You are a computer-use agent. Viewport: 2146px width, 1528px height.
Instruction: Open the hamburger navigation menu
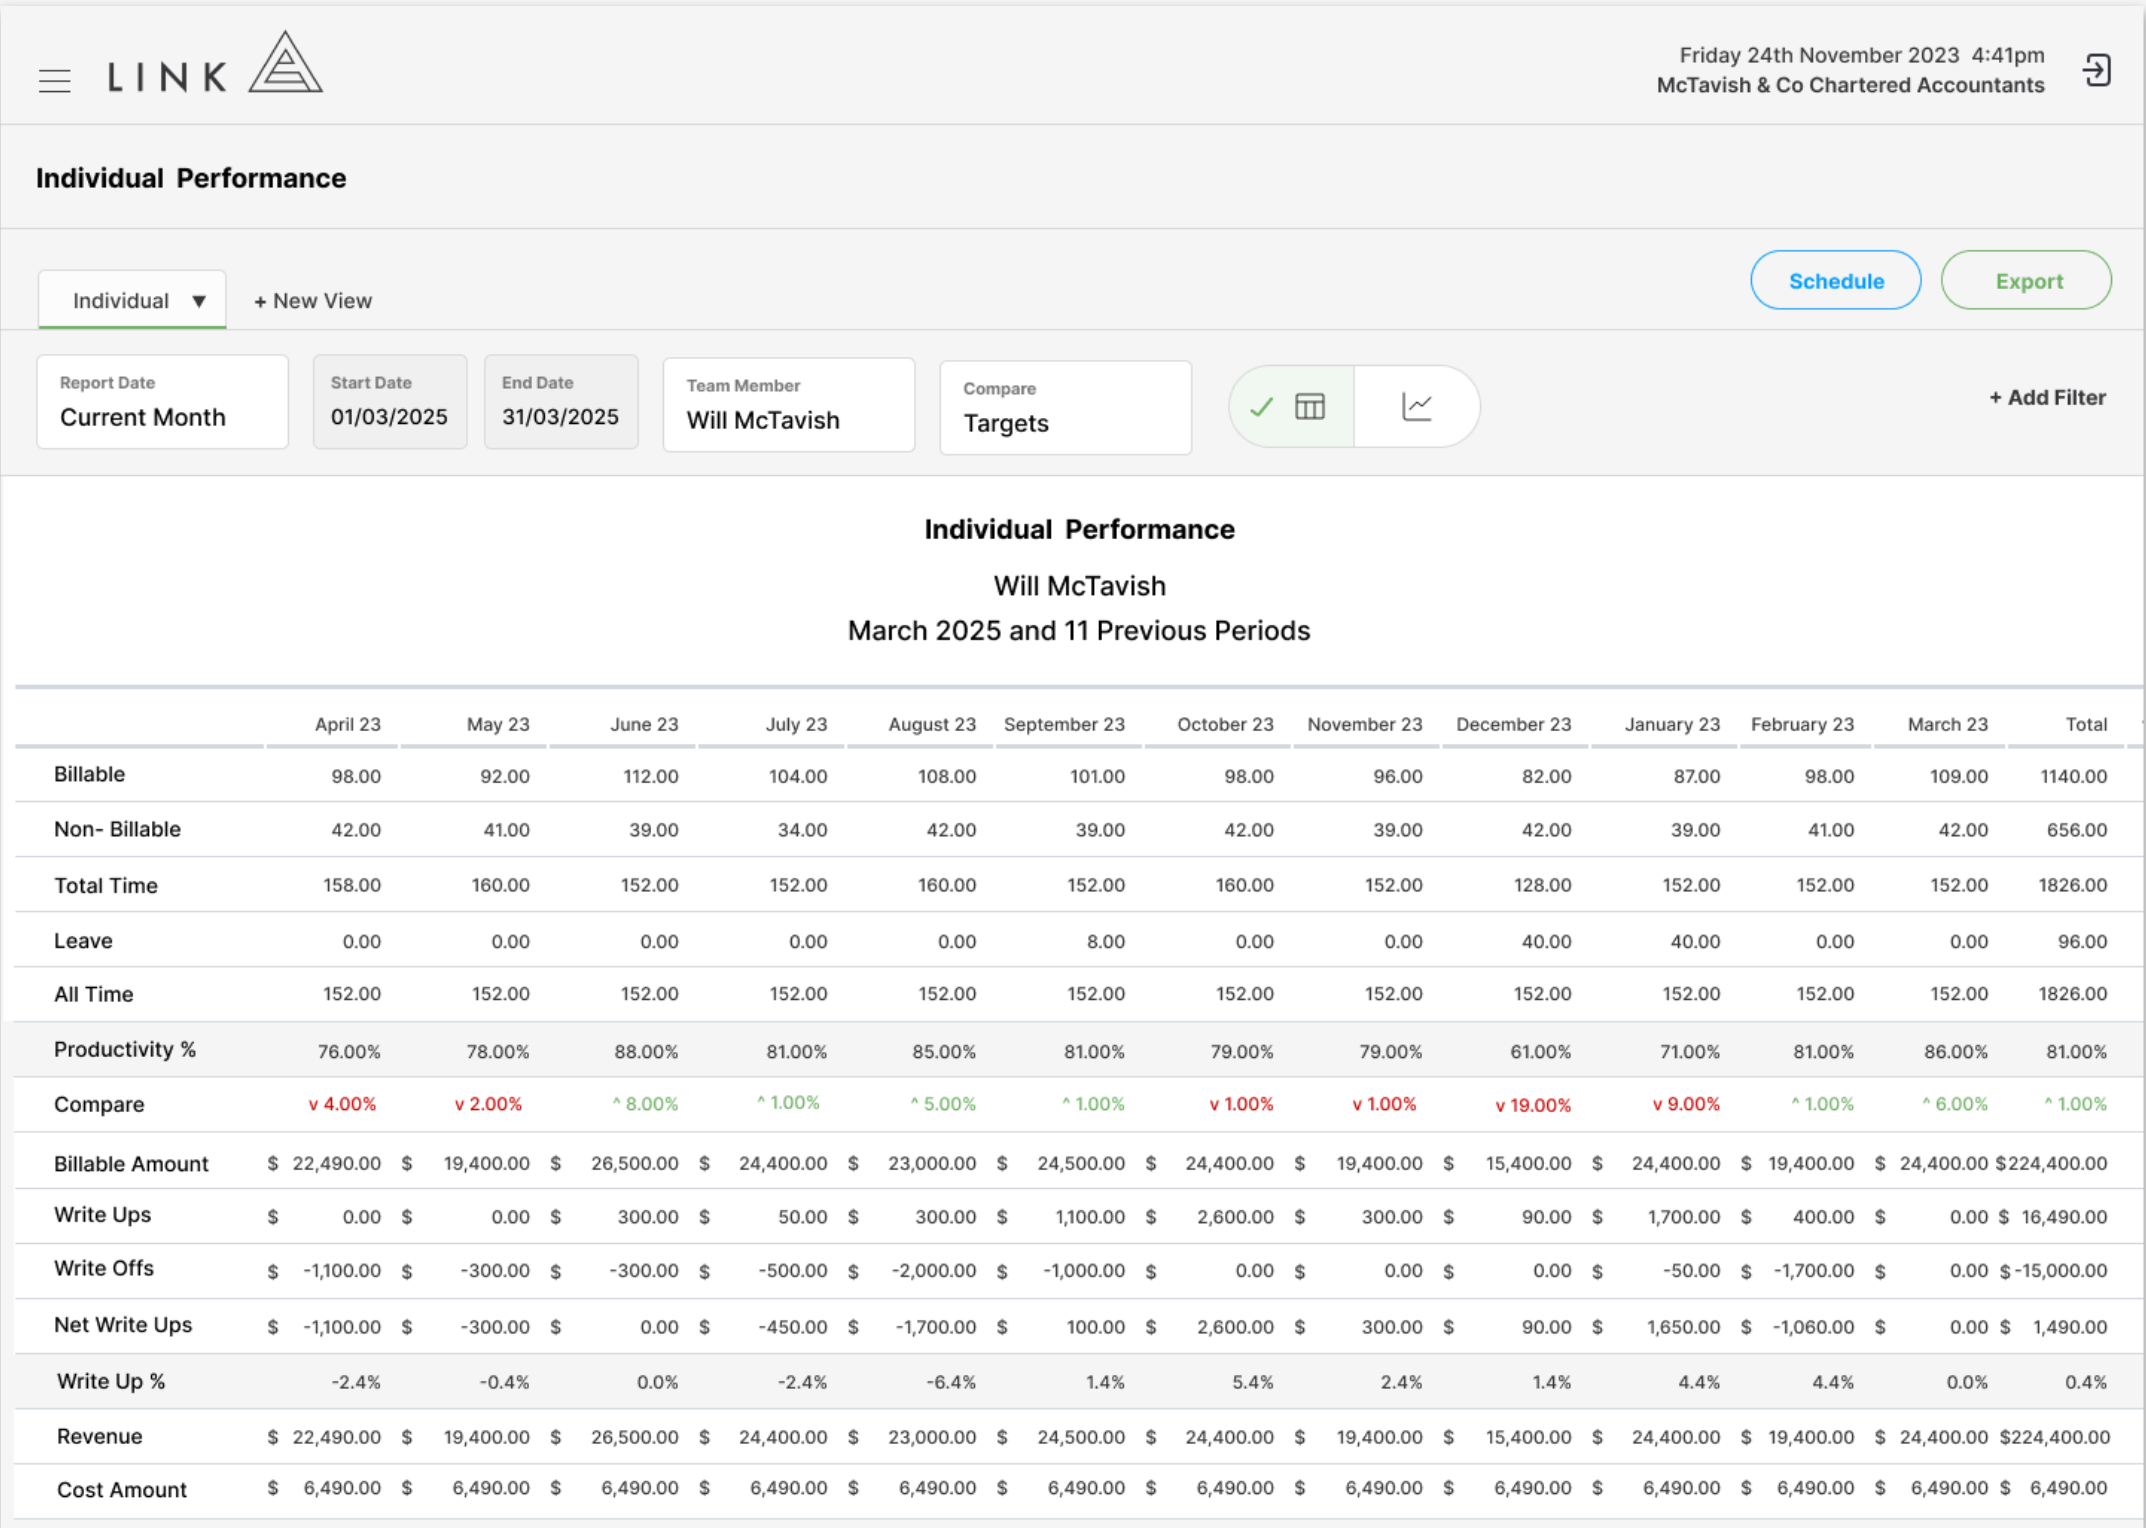pos(55,80)
